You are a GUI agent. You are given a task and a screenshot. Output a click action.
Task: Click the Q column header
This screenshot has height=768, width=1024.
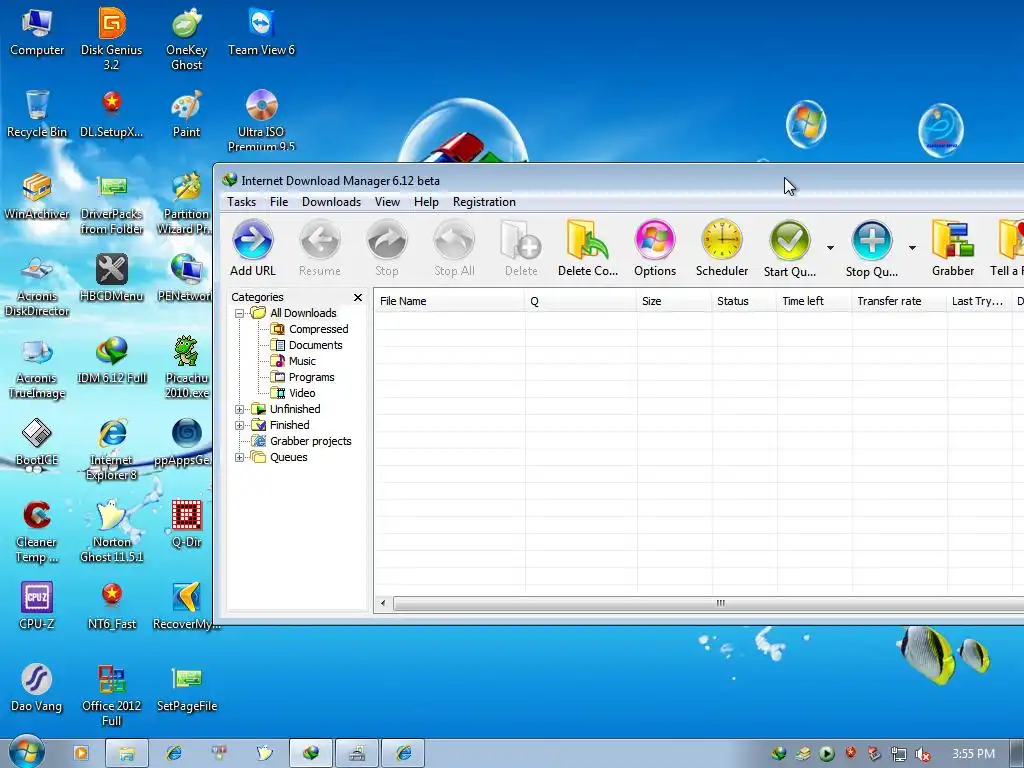tap(581, 301)
